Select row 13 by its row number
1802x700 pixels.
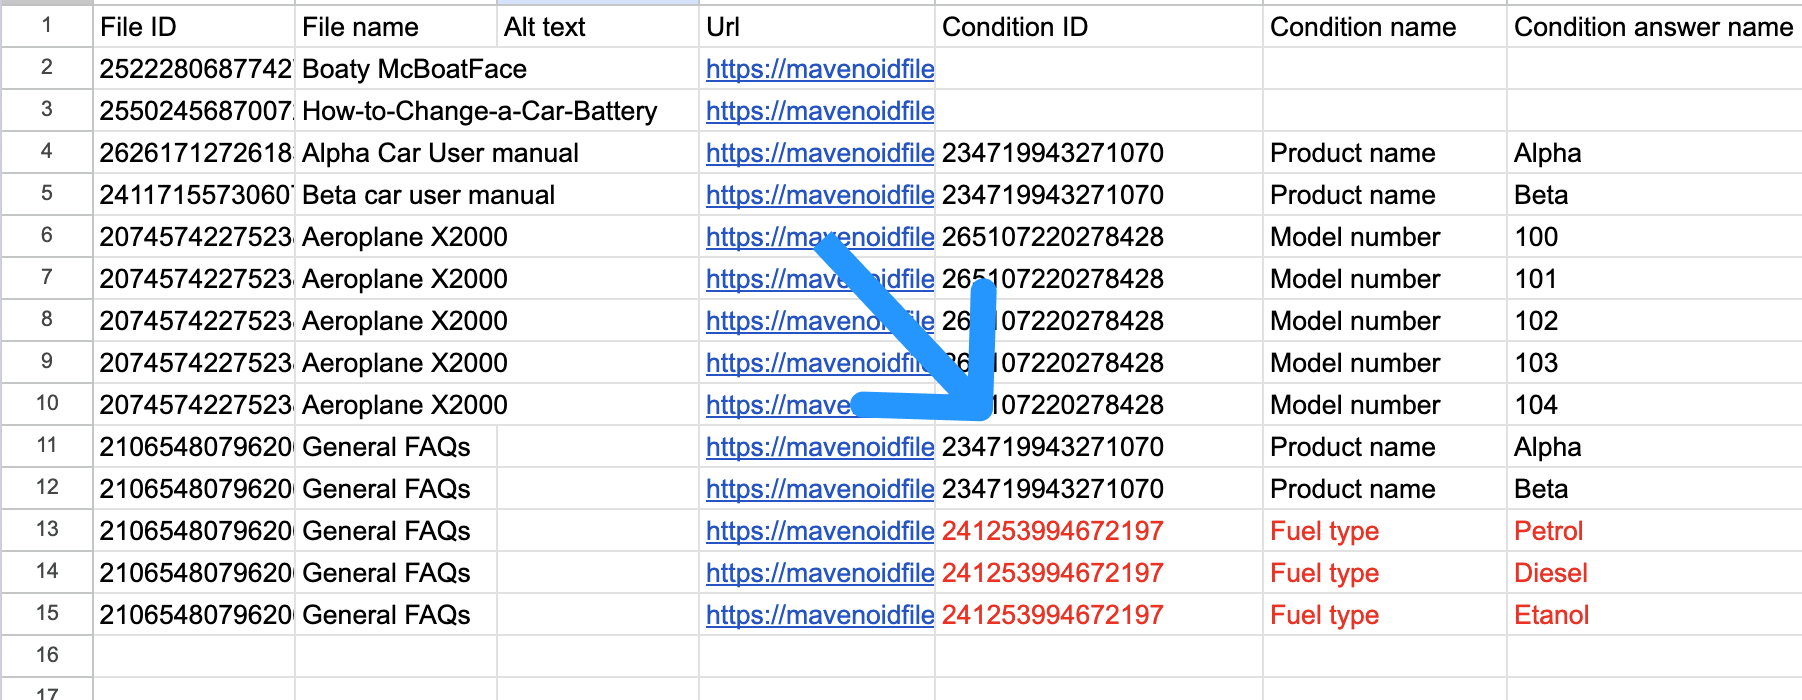pos(47,529)
